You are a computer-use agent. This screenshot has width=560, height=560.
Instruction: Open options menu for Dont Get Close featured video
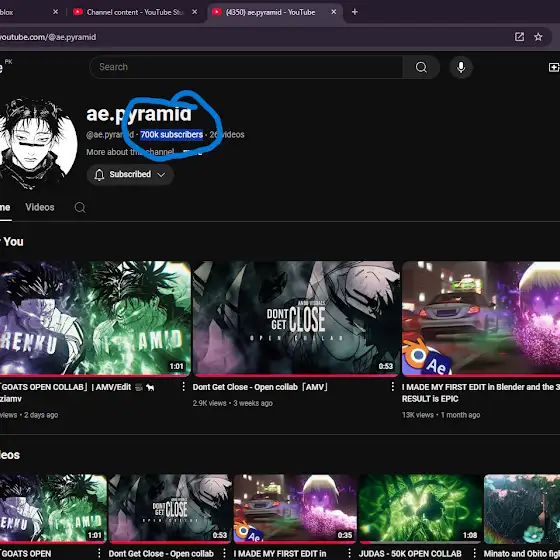point(392,387)
